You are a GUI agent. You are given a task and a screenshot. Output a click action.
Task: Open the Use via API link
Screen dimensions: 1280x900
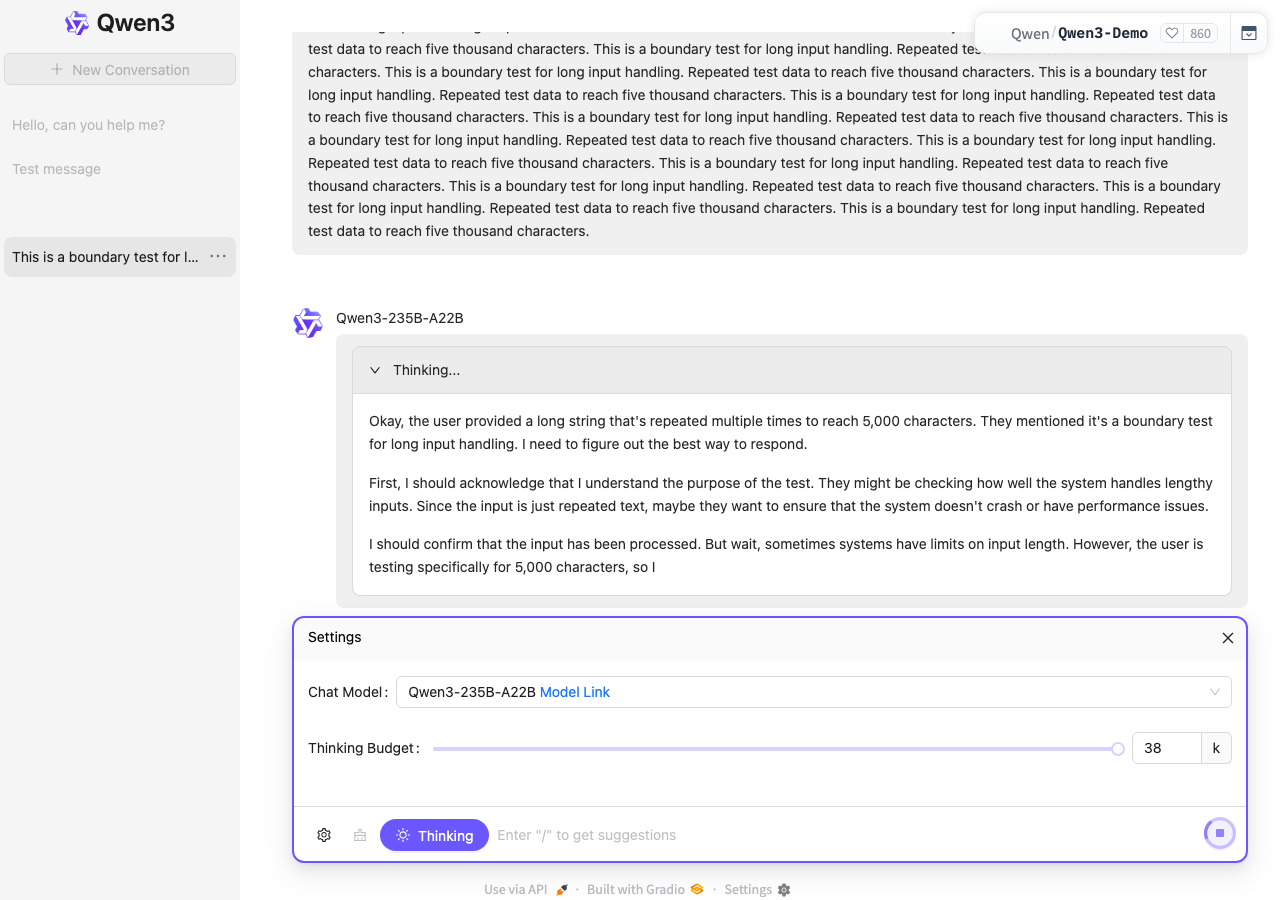(x=526, y=890)
